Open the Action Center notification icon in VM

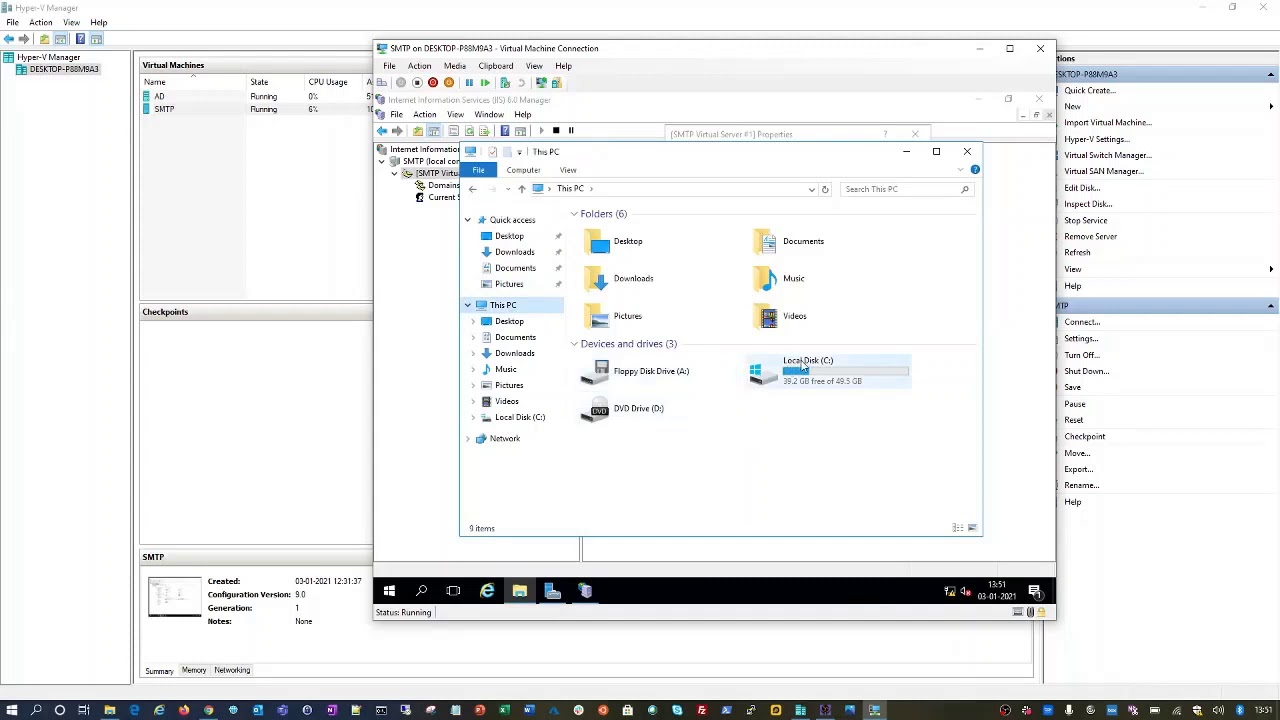coord(1035,591)
